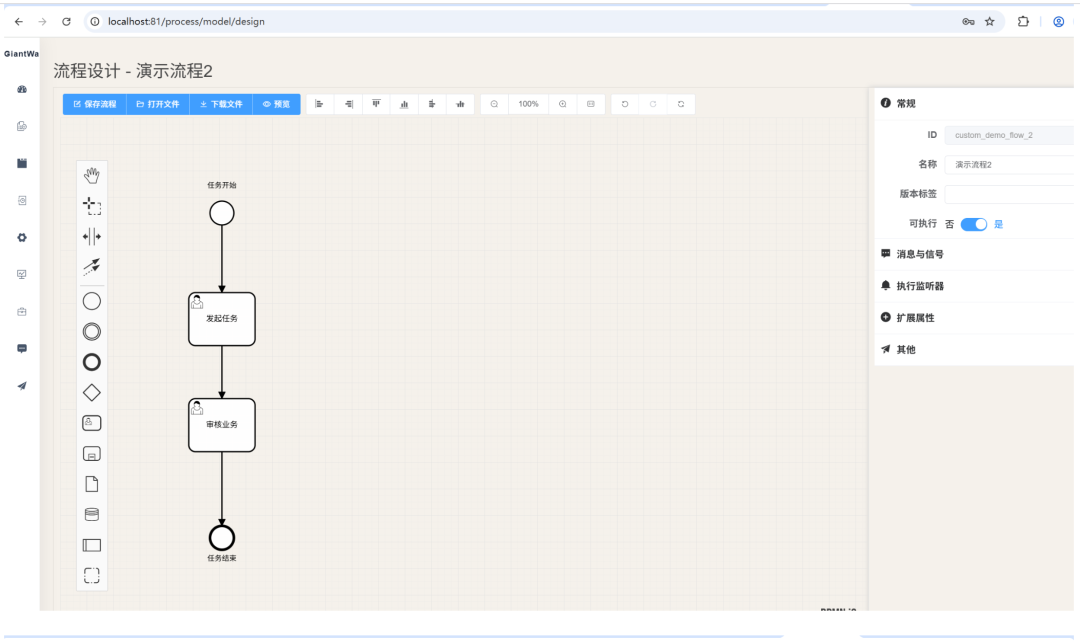Pick the data store cylinder icon
The image size is (1080, 641).
92,514
